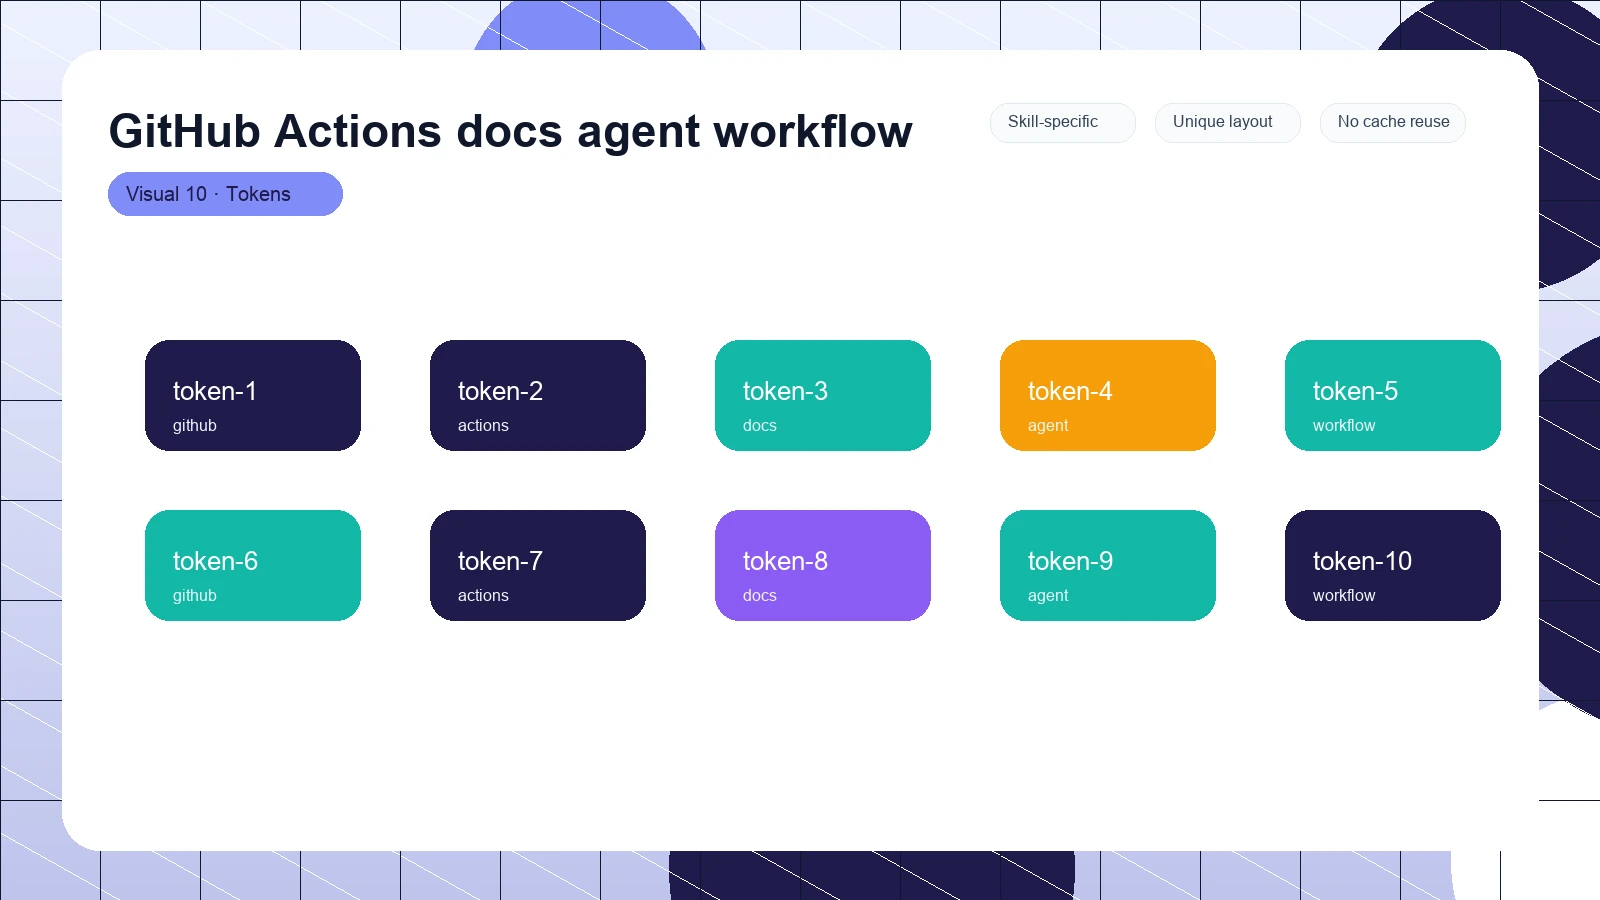Click the GitHub Actions docs agent workflow heading

pyautogui.click(x=510, y=131)
